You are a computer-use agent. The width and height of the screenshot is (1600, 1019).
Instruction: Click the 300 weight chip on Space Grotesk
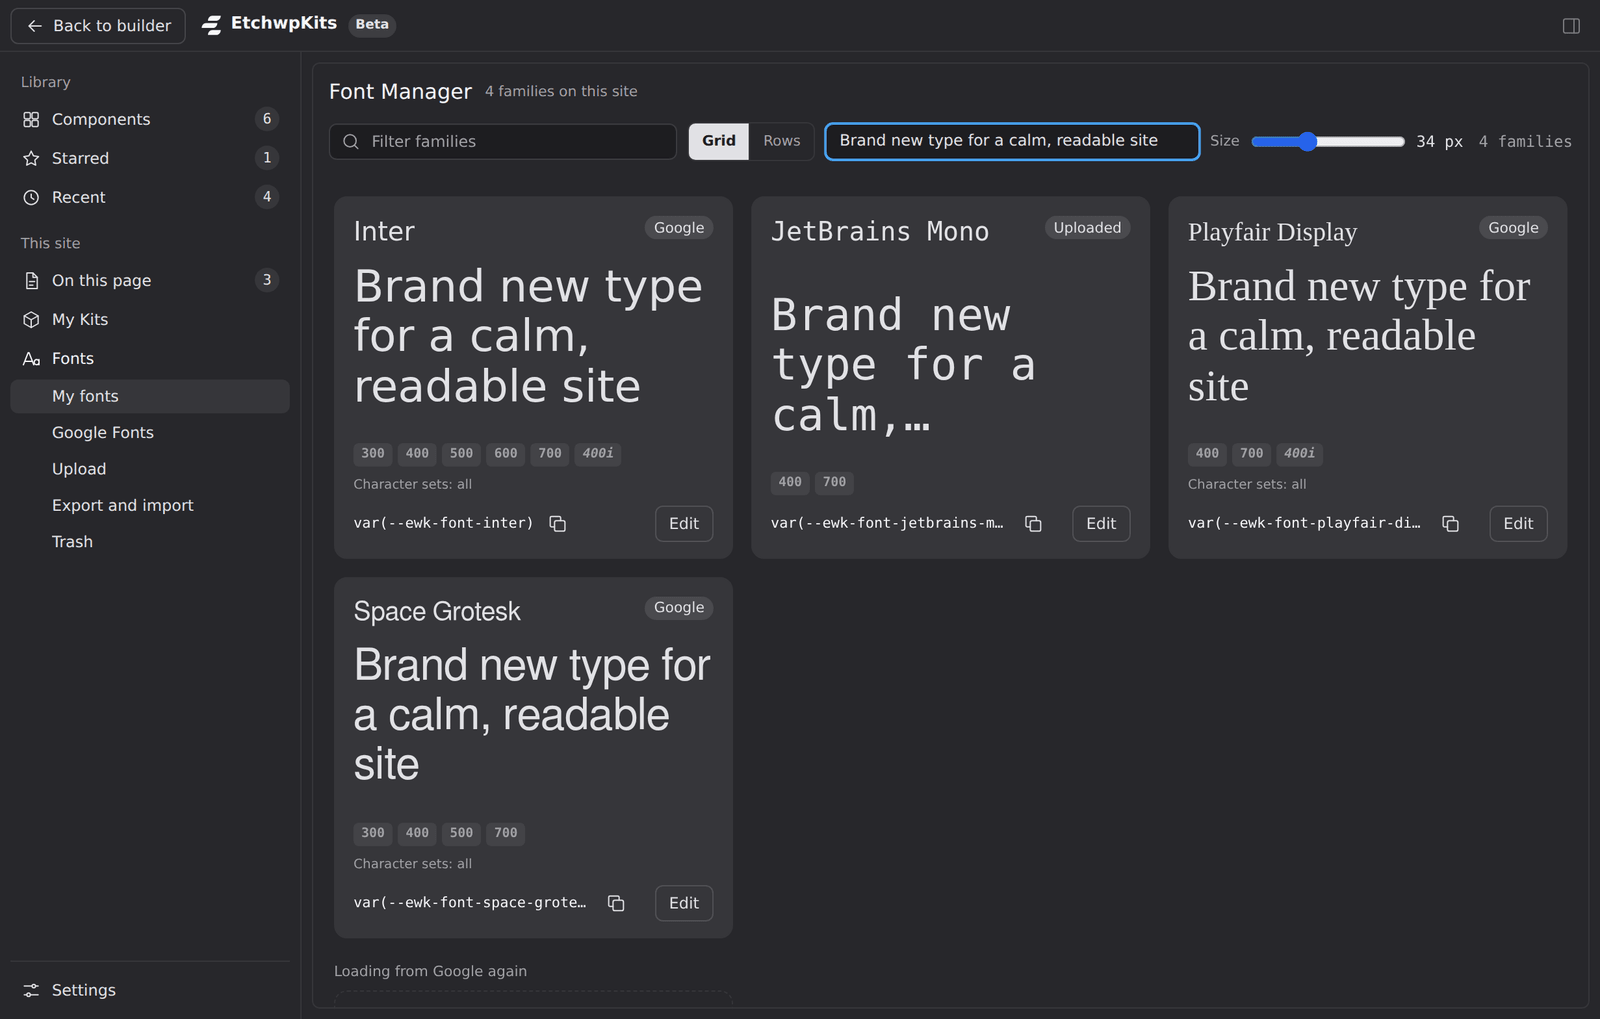(373, 833)
